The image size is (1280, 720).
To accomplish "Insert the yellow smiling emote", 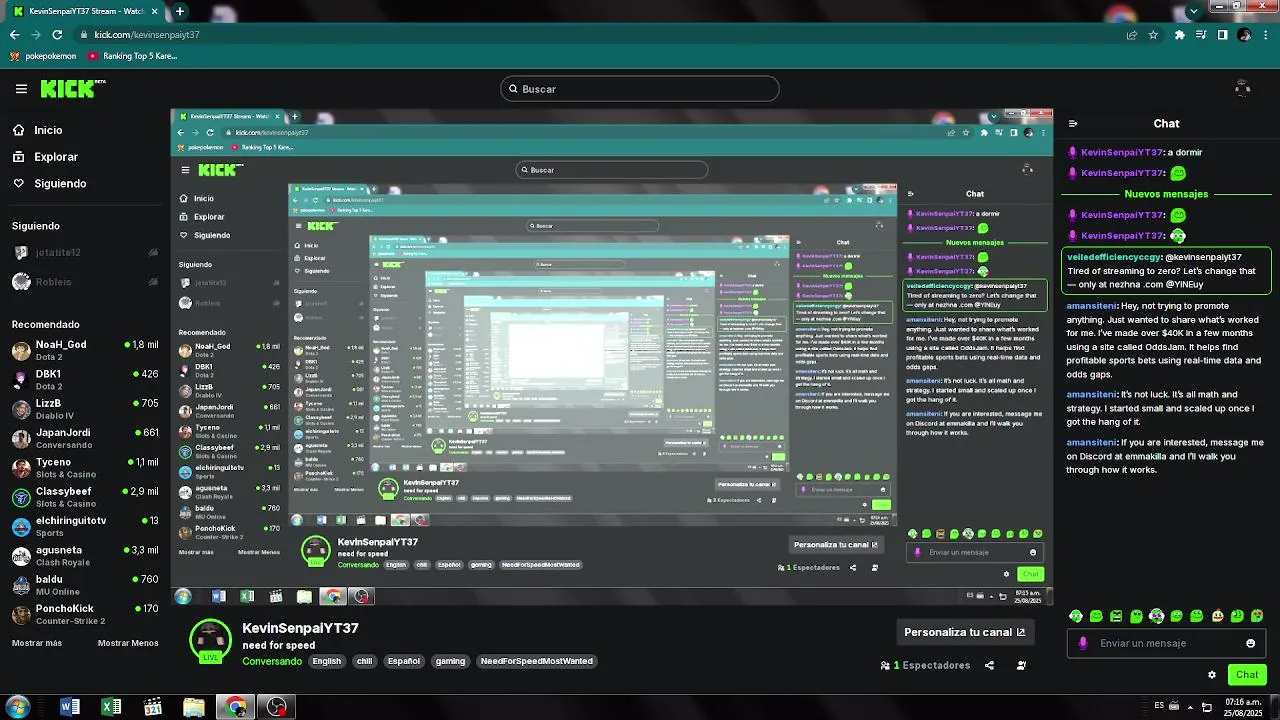I will 1217,616.
